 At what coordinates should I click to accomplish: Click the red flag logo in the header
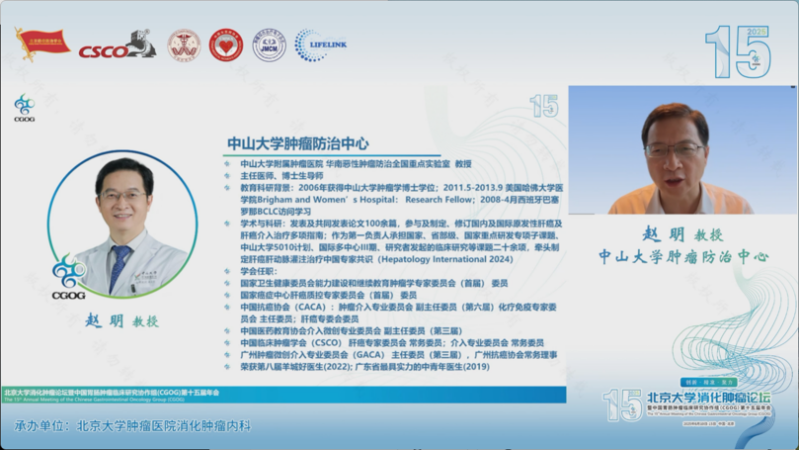tap(42, 42)
